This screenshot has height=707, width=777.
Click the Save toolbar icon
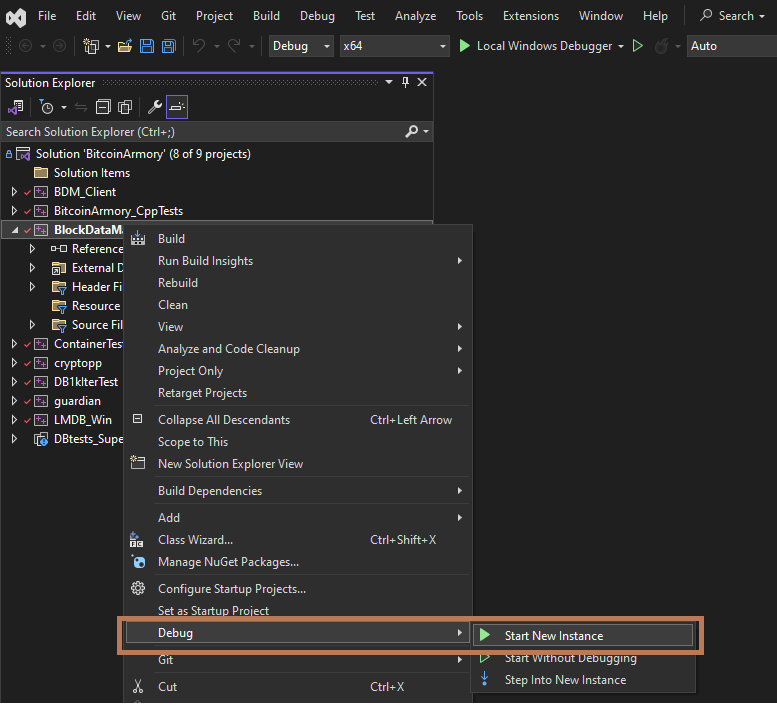[147, 46]
